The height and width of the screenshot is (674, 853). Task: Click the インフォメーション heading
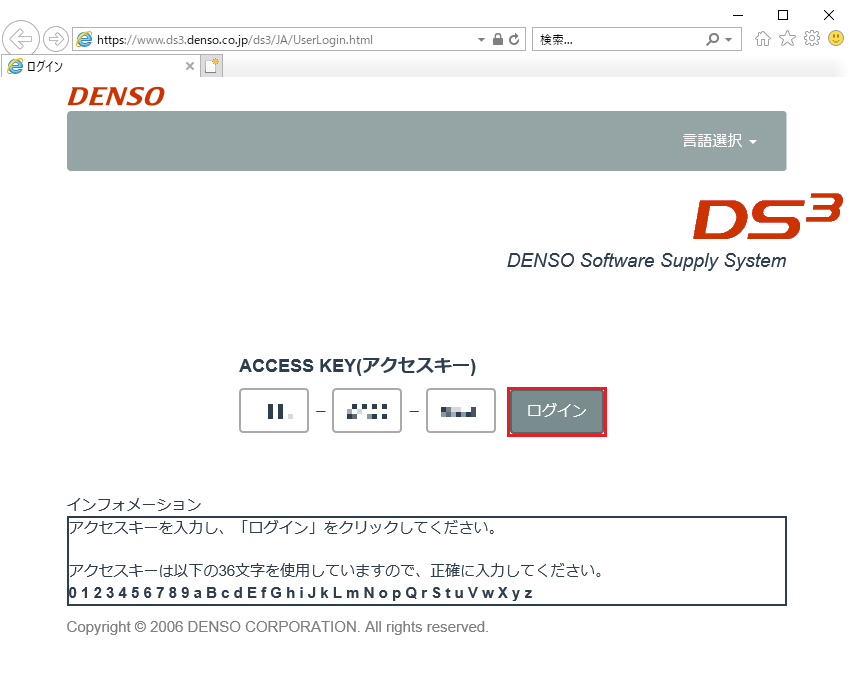pos(134,505)
